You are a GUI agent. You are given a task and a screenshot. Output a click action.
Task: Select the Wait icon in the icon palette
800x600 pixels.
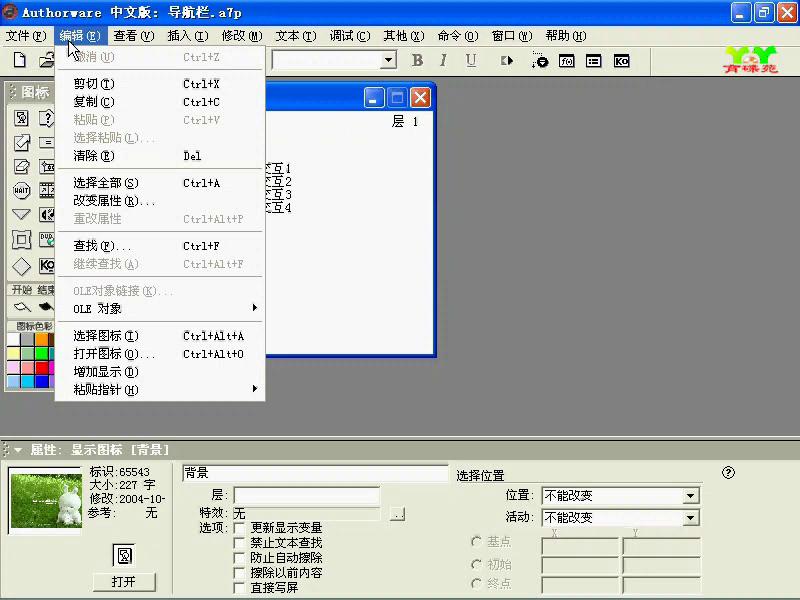[21, 190]
